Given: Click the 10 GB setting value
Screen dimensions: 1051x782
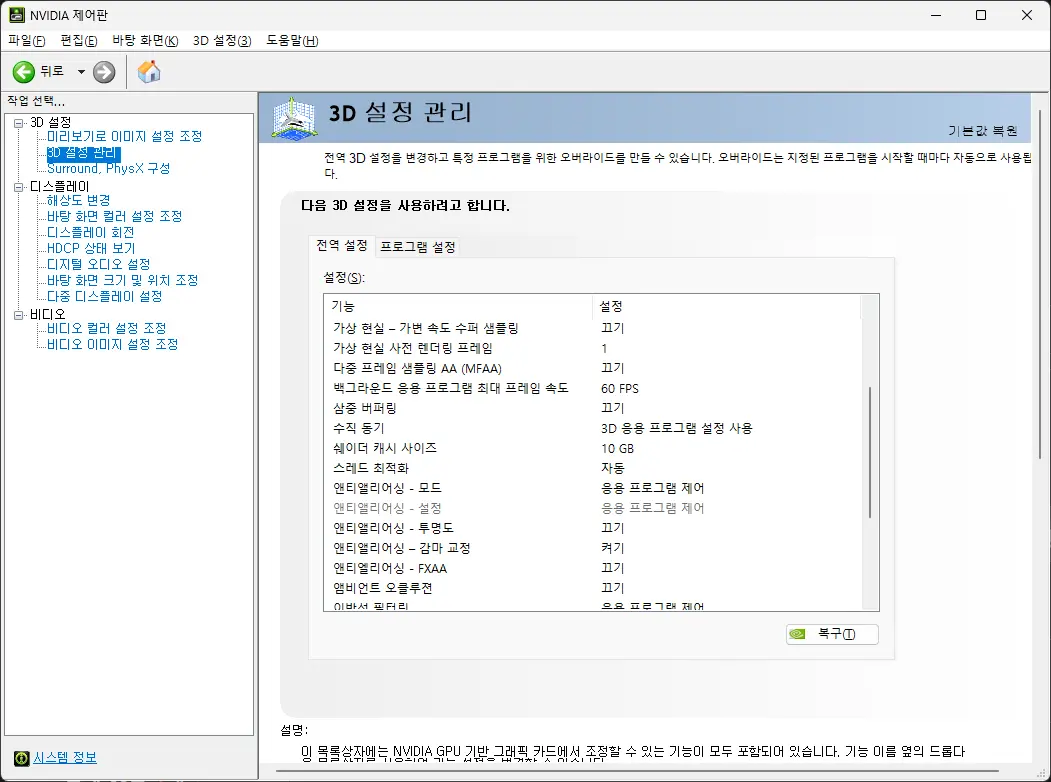Looking at the screenshot, I should coord(617,448).
